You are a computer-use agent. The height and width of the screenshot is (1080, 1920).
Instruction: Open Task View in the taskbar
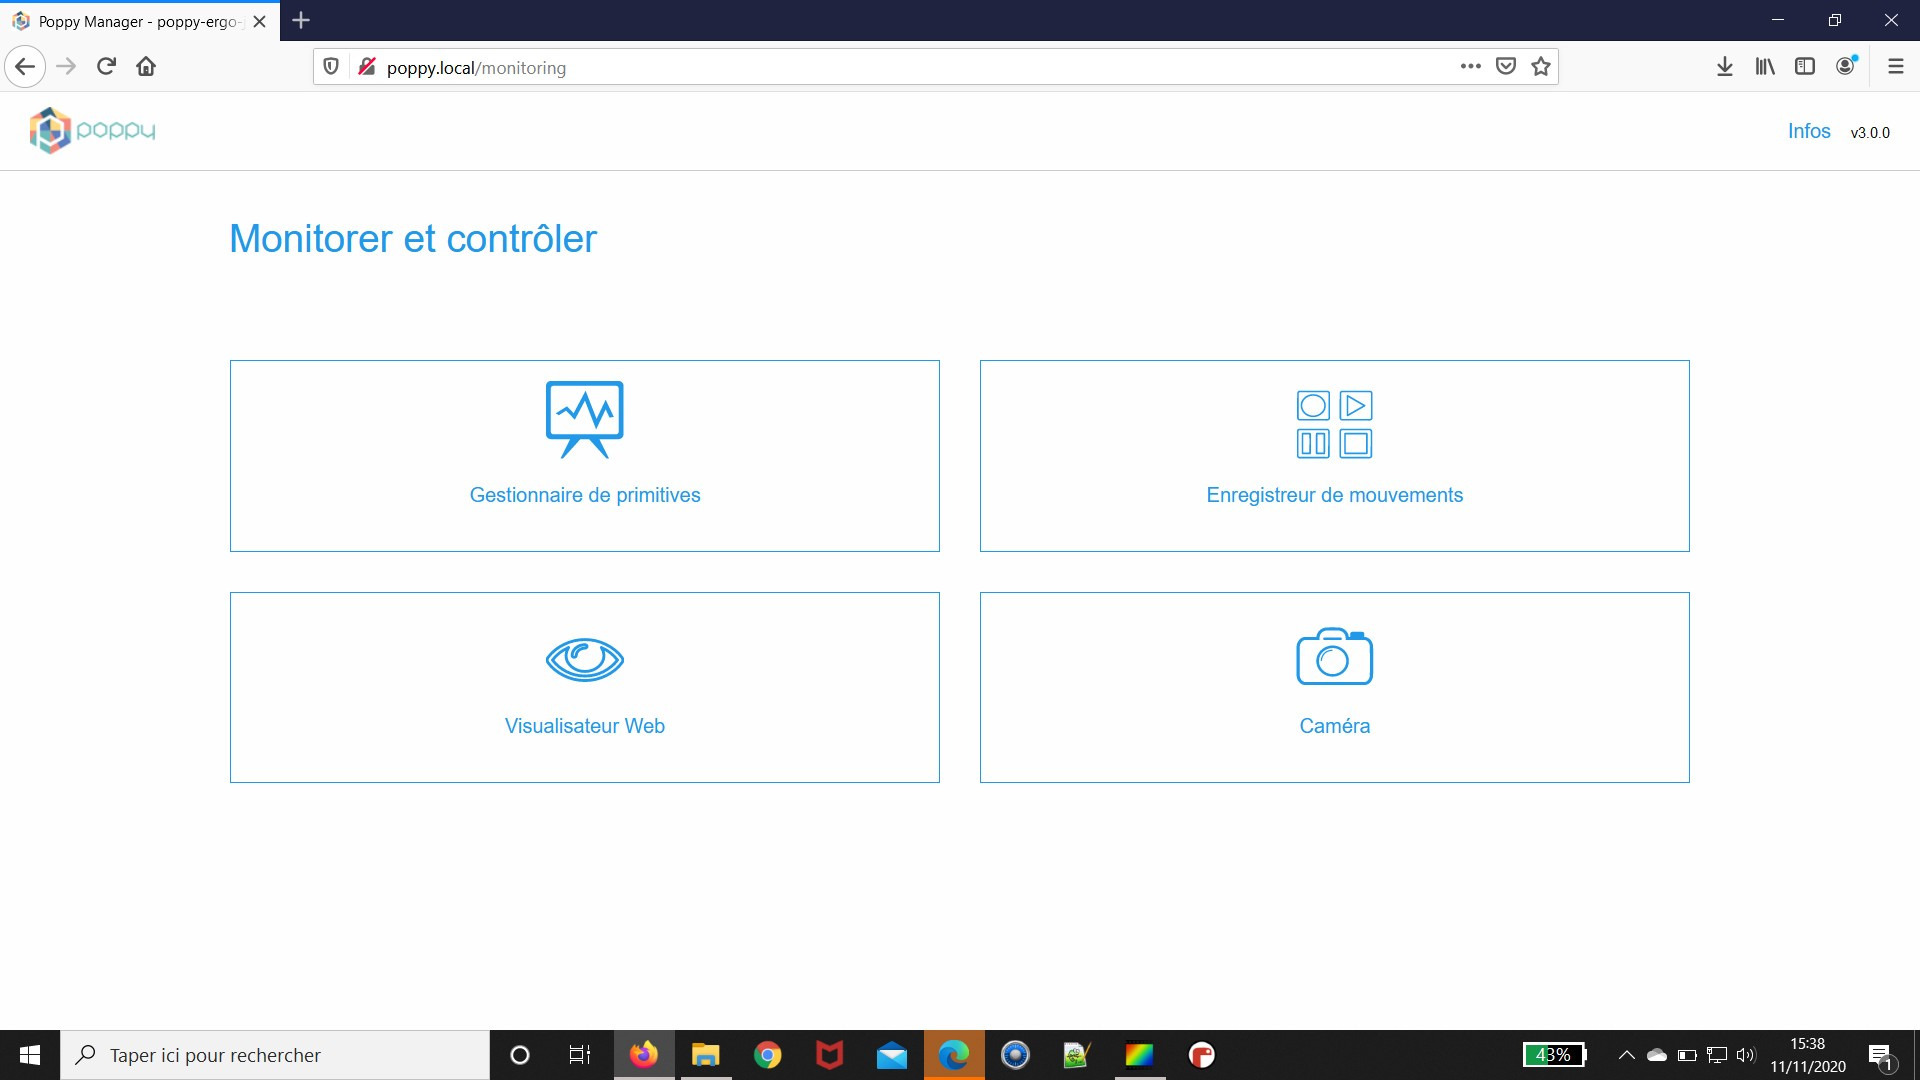[x=580, y=1055]
